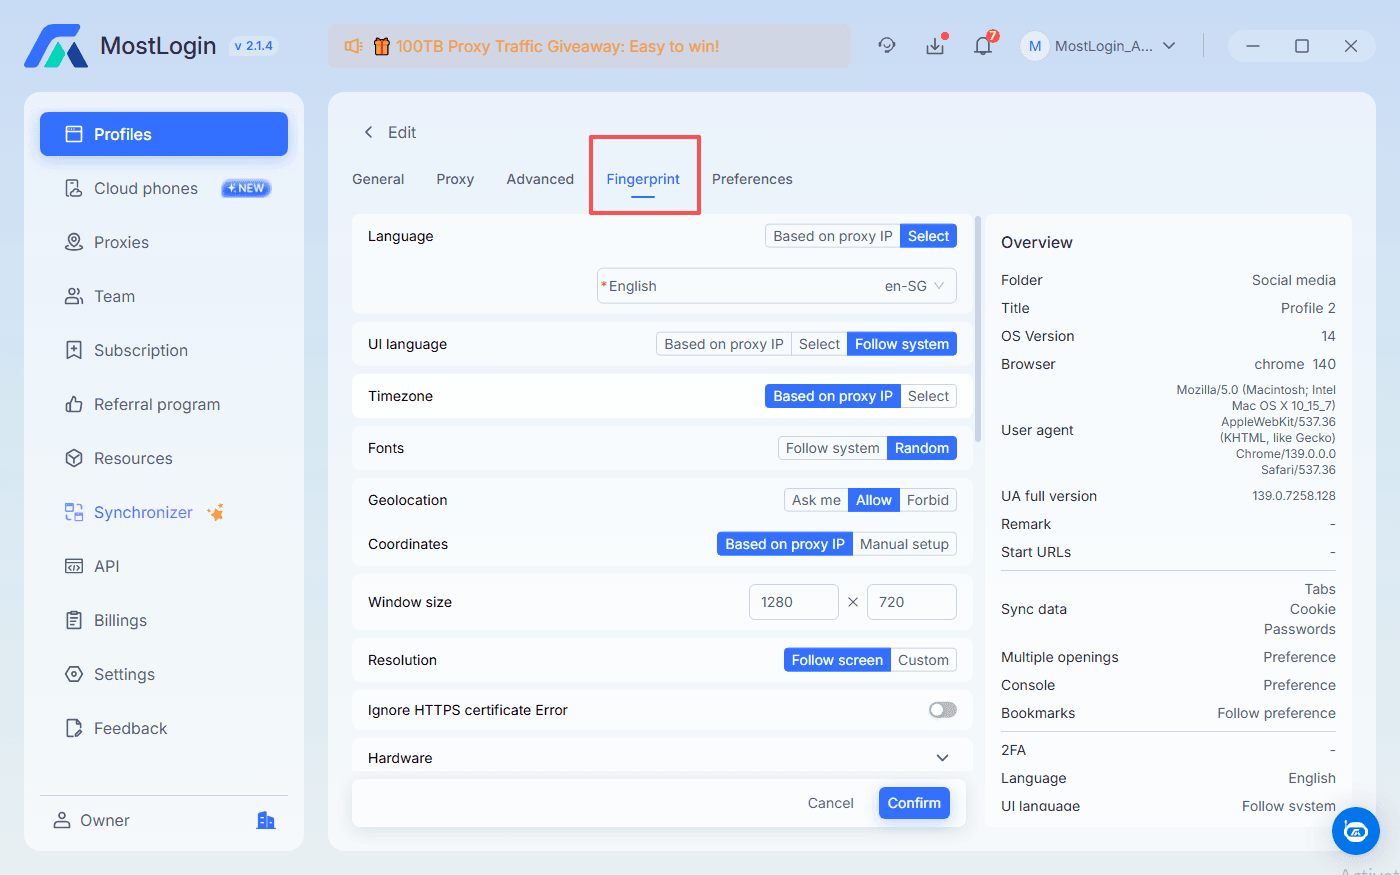This screenshot has height=875, width=1400.
Task: Open the Preferences tab
Action: (752, 179)
